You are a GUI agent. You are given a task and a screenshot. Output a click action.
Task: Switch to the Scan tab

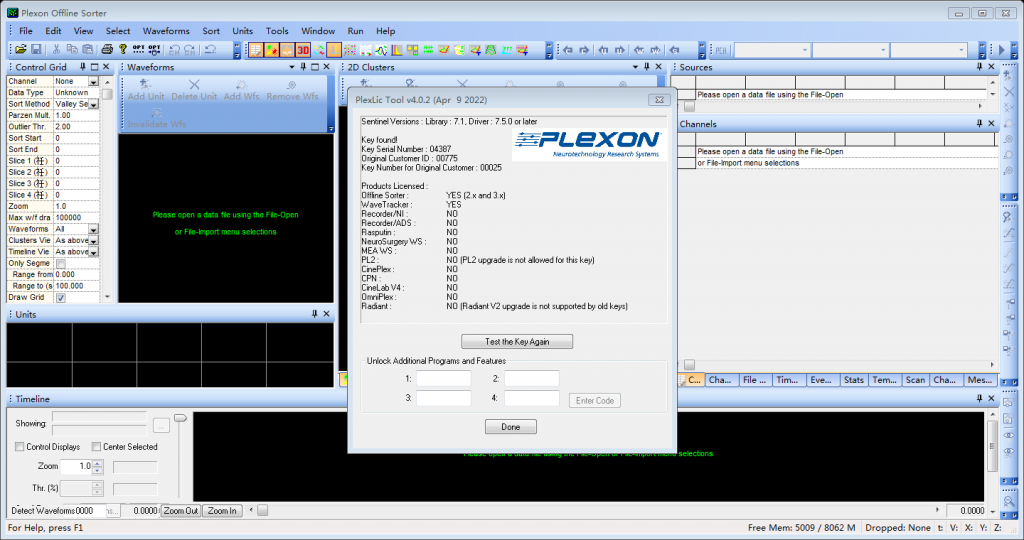915,380
